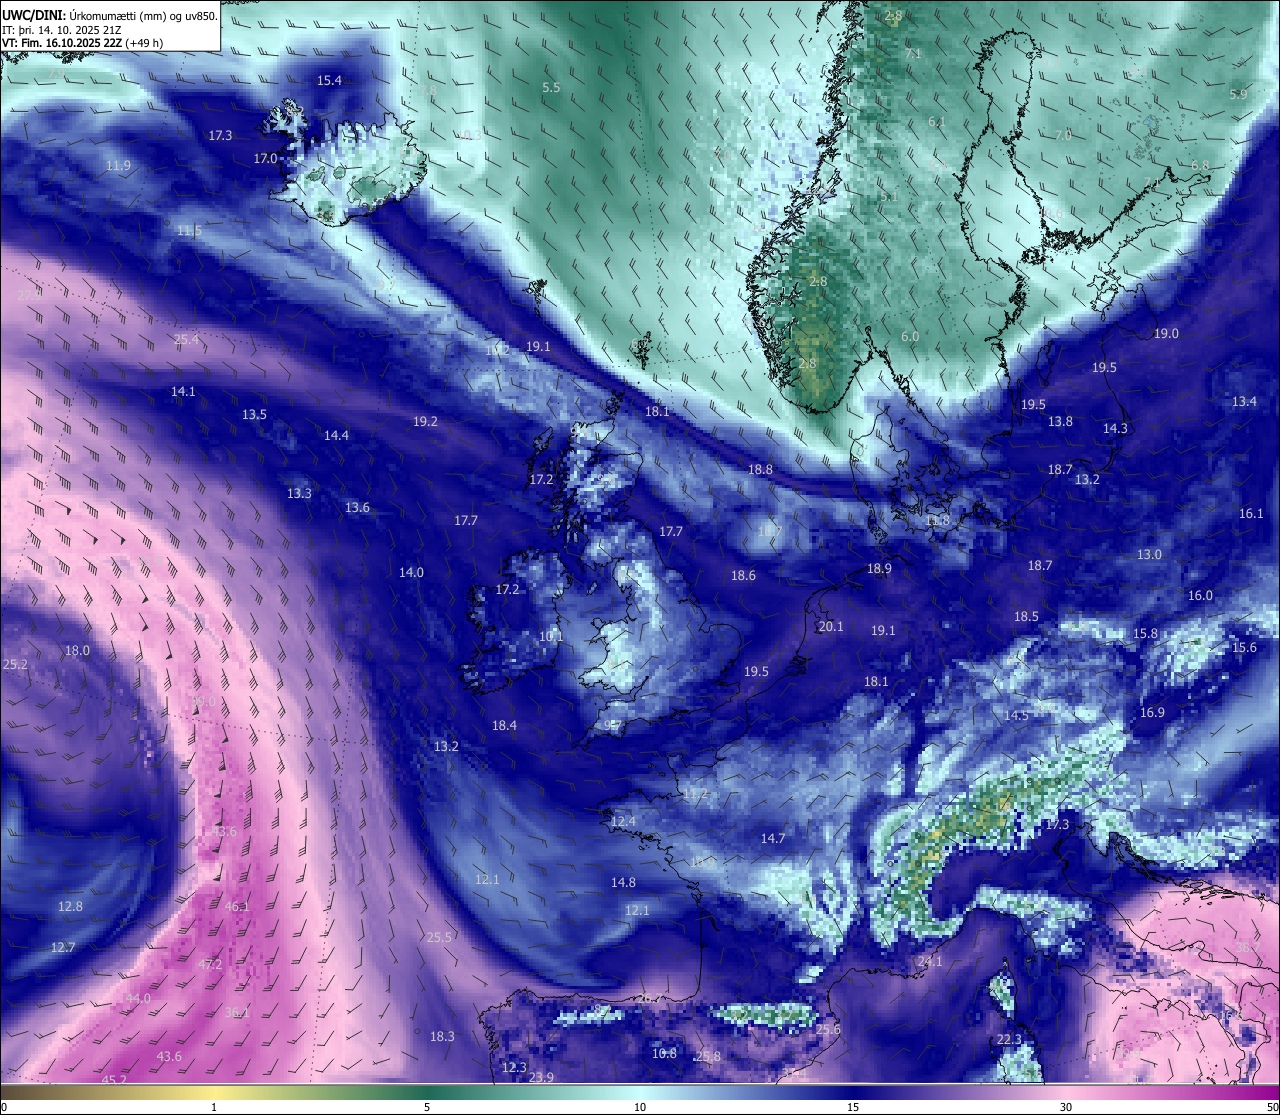Click the 36.1 value label
This screenshot has height=1115, width=1280.
coord(236,1012)
